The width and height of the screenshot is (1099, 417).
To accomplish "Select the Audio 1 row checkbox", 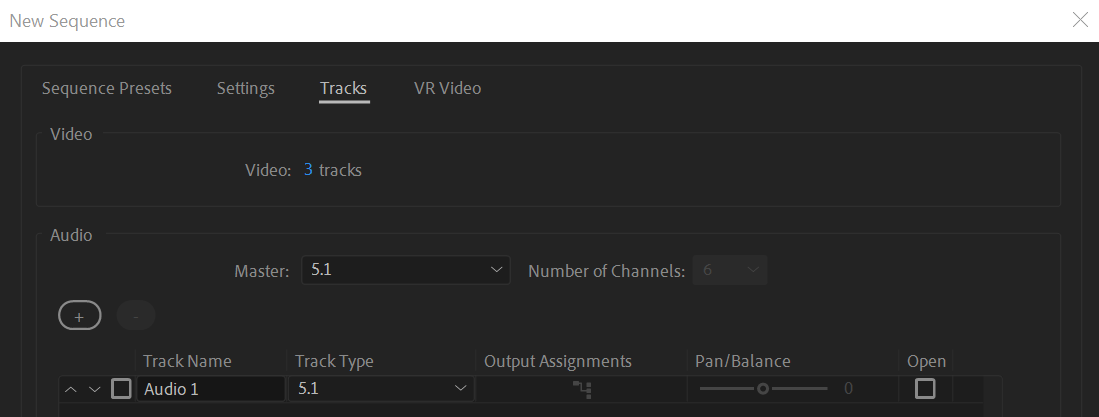I will tap(121, 389).
